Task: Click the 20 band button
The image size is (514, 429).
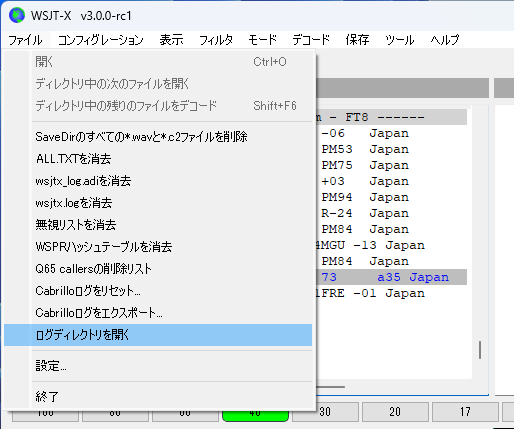Action: (395, 412)
